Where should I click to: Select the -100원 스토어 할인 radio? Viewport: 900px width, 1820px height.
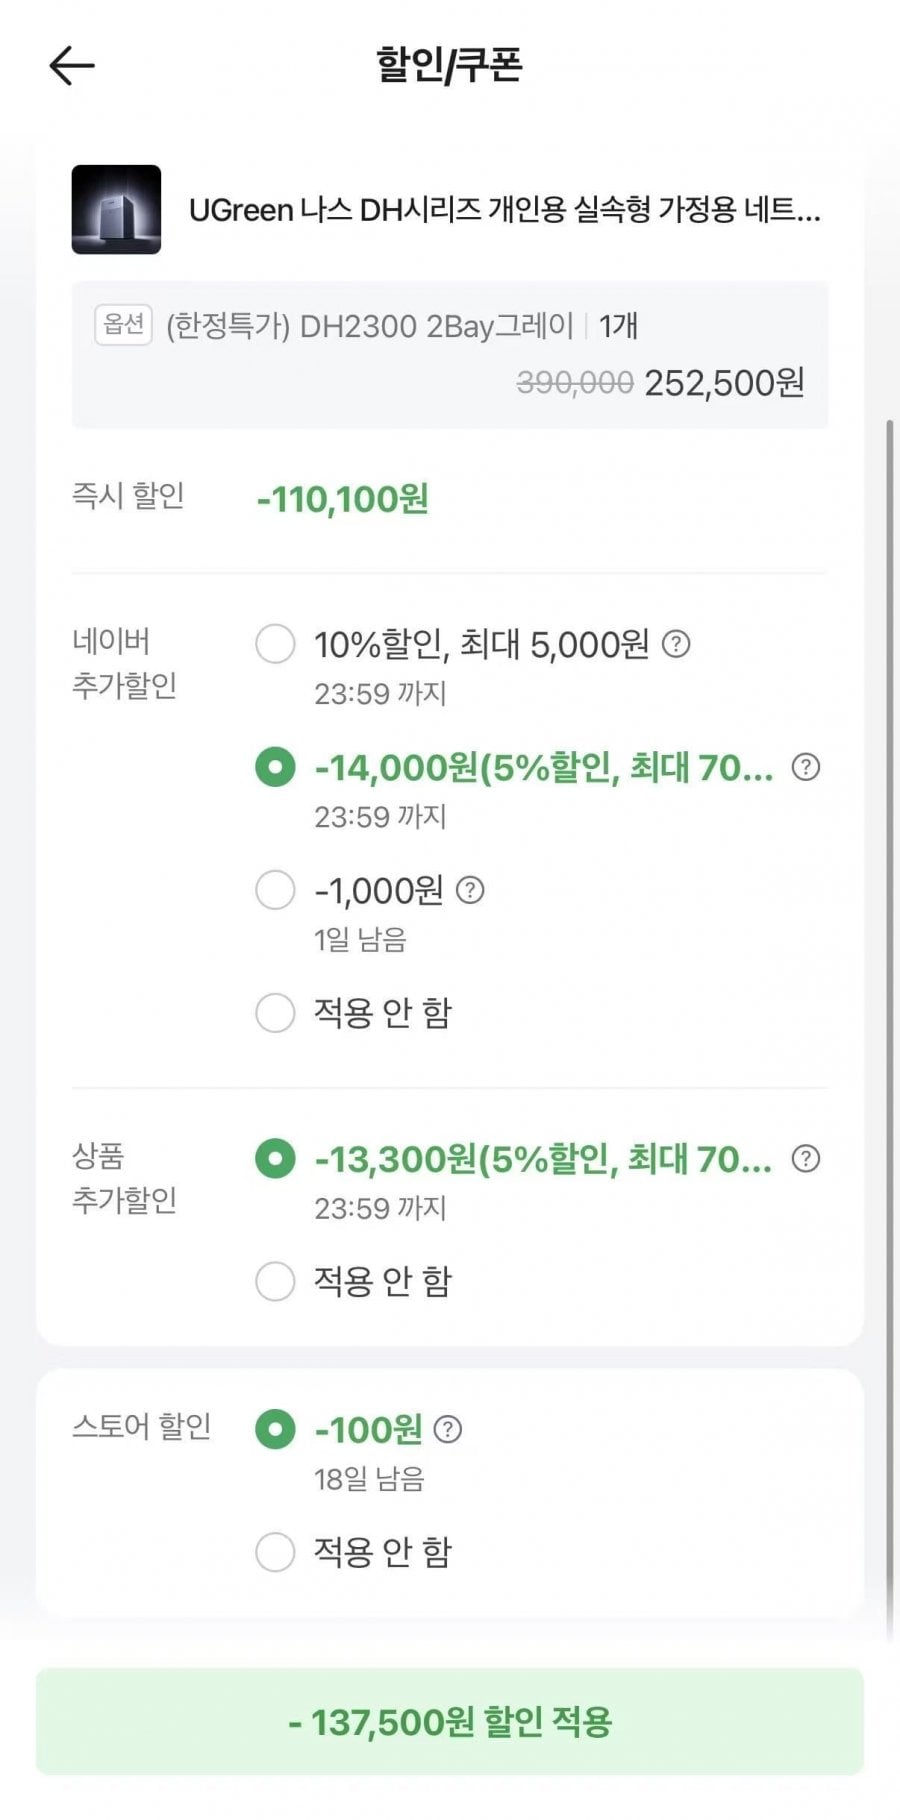(275, 1429)
